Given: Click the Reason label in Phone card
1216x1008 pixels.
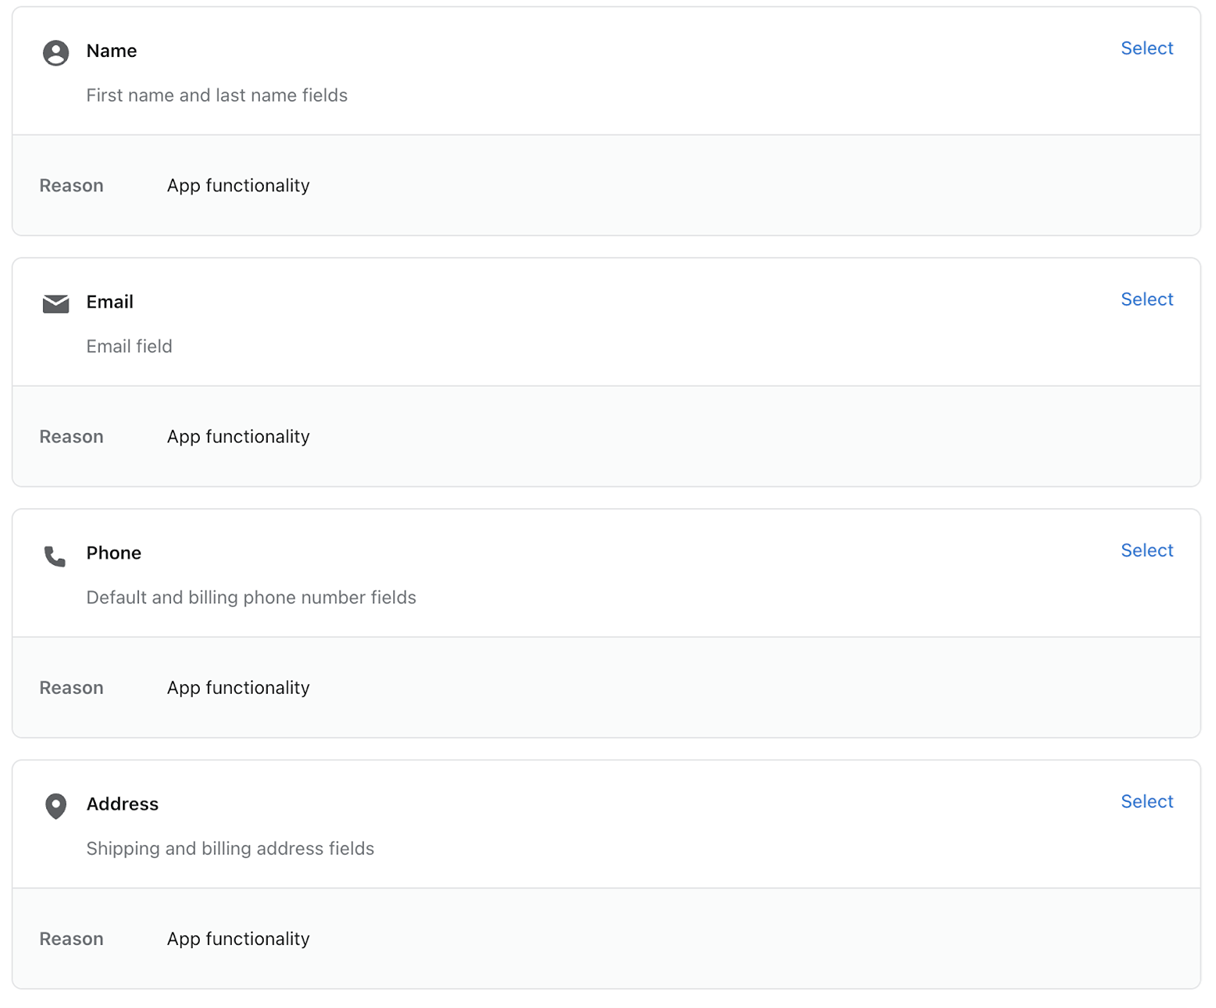Looking at the screenshot, I should (71, 688).
